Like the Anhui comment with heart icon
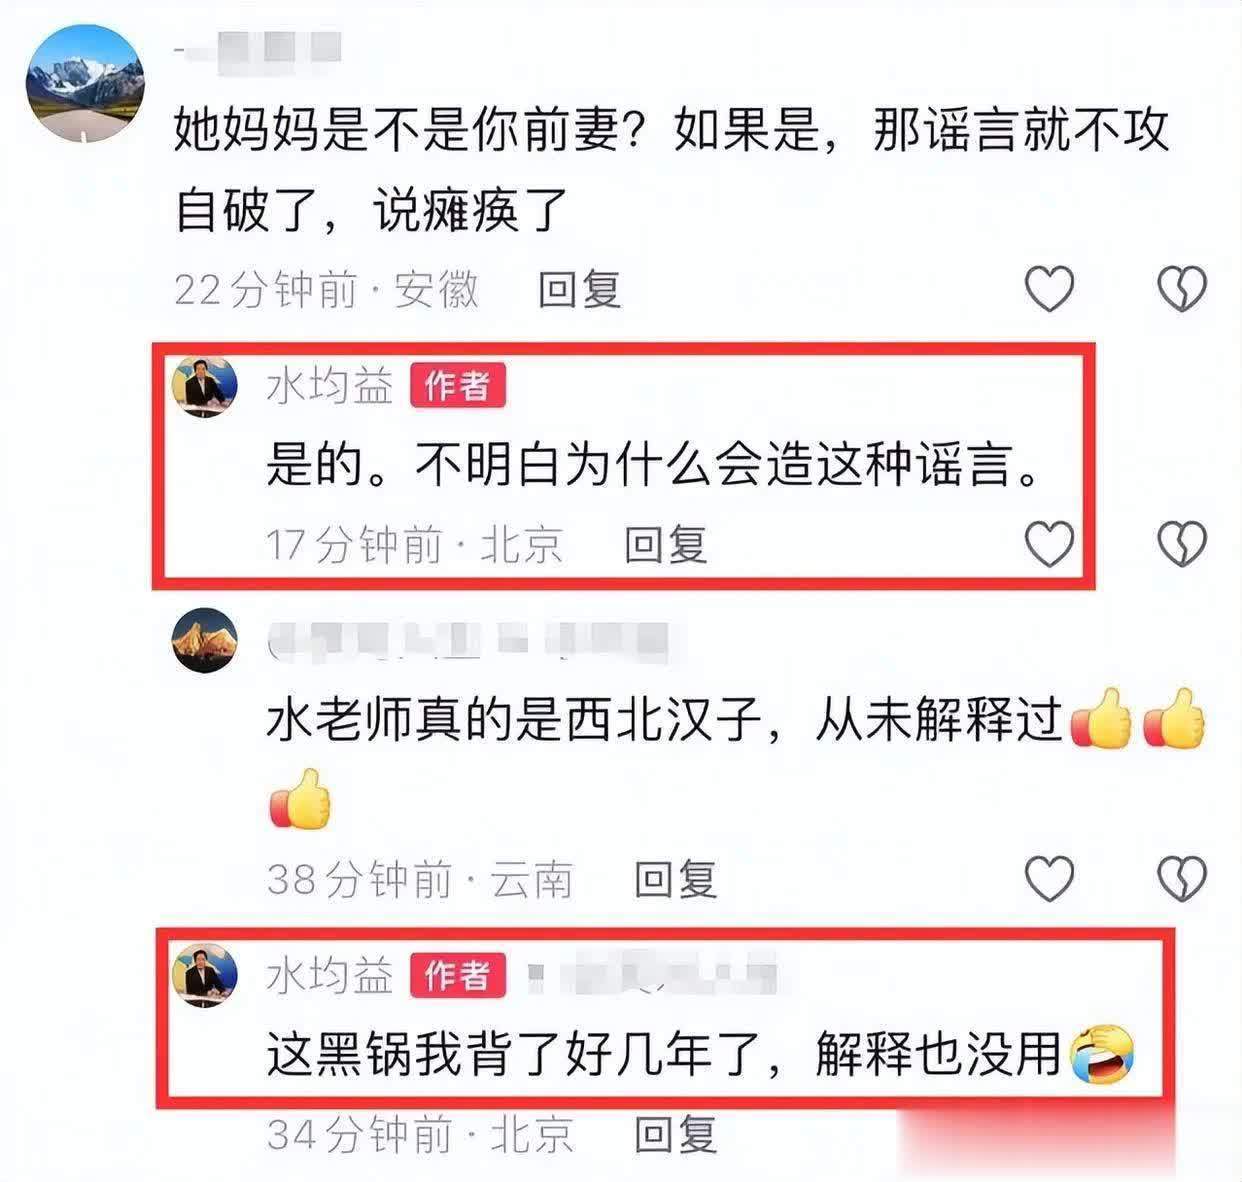1242x1182 pixels. pyautogui.click(x=1050, y=289)
